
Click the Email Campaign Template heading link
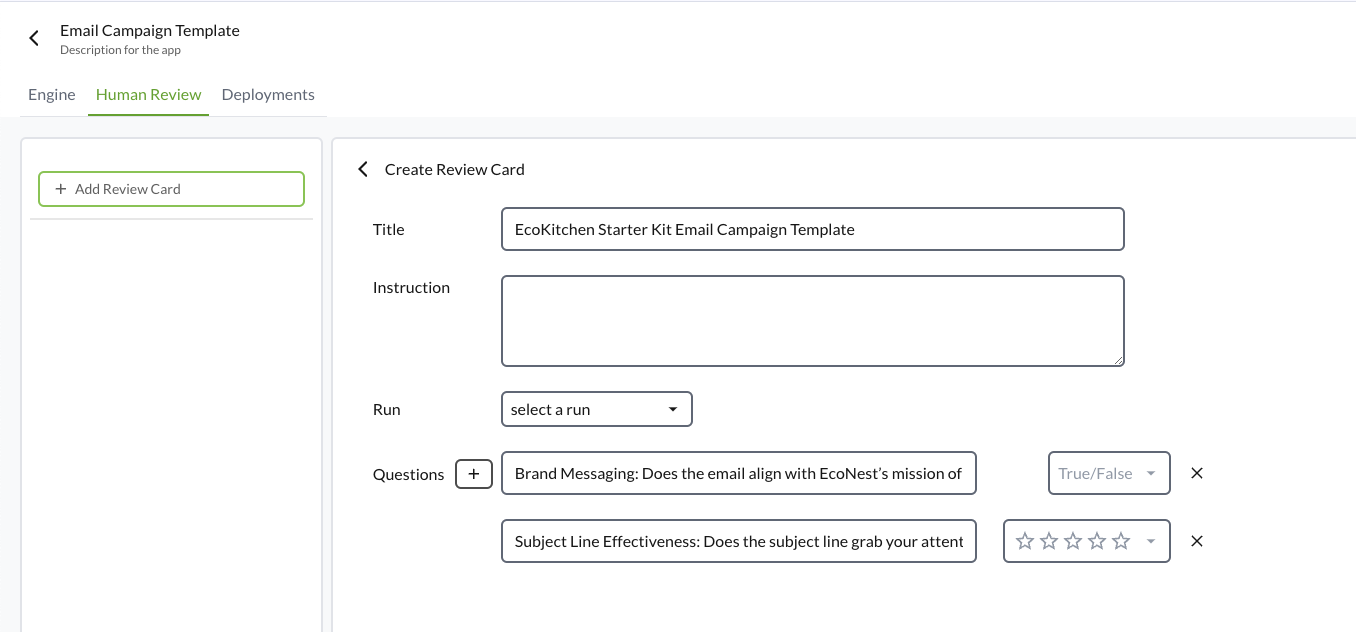click(x=150, y=30)
